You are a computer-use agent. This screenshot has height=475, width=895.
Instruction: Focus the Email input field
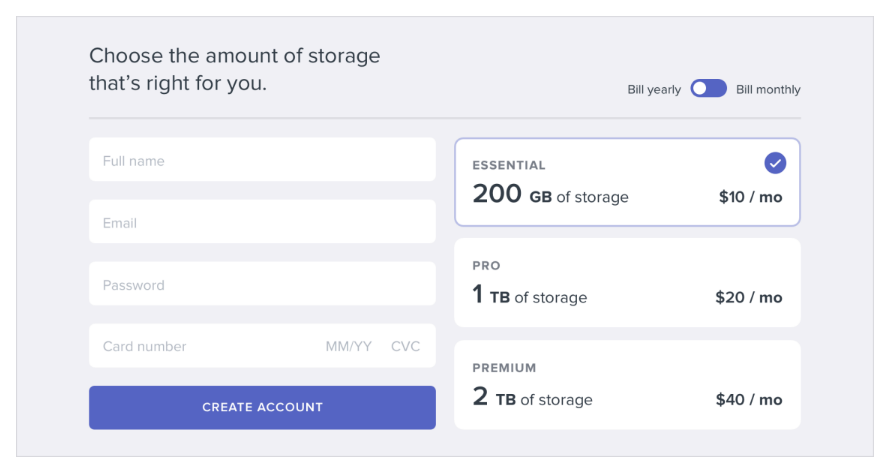pos(262,222)
